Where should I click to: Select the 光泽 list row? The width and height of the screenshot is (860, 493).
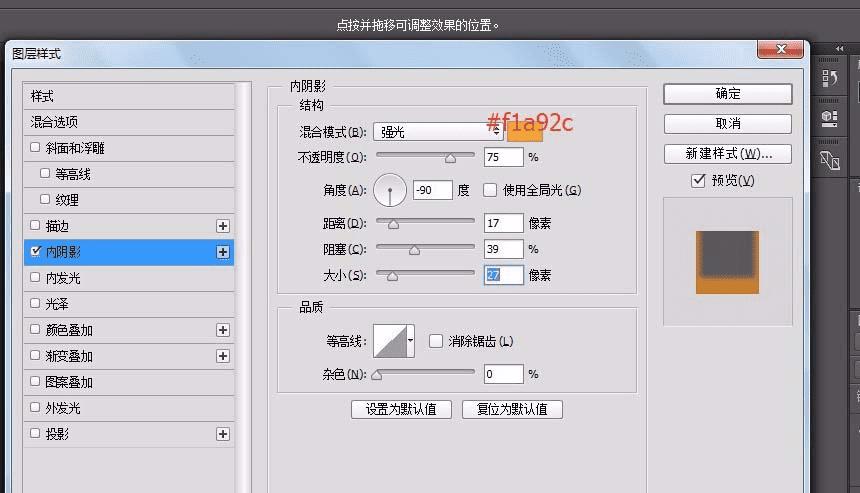coord(129,304)
